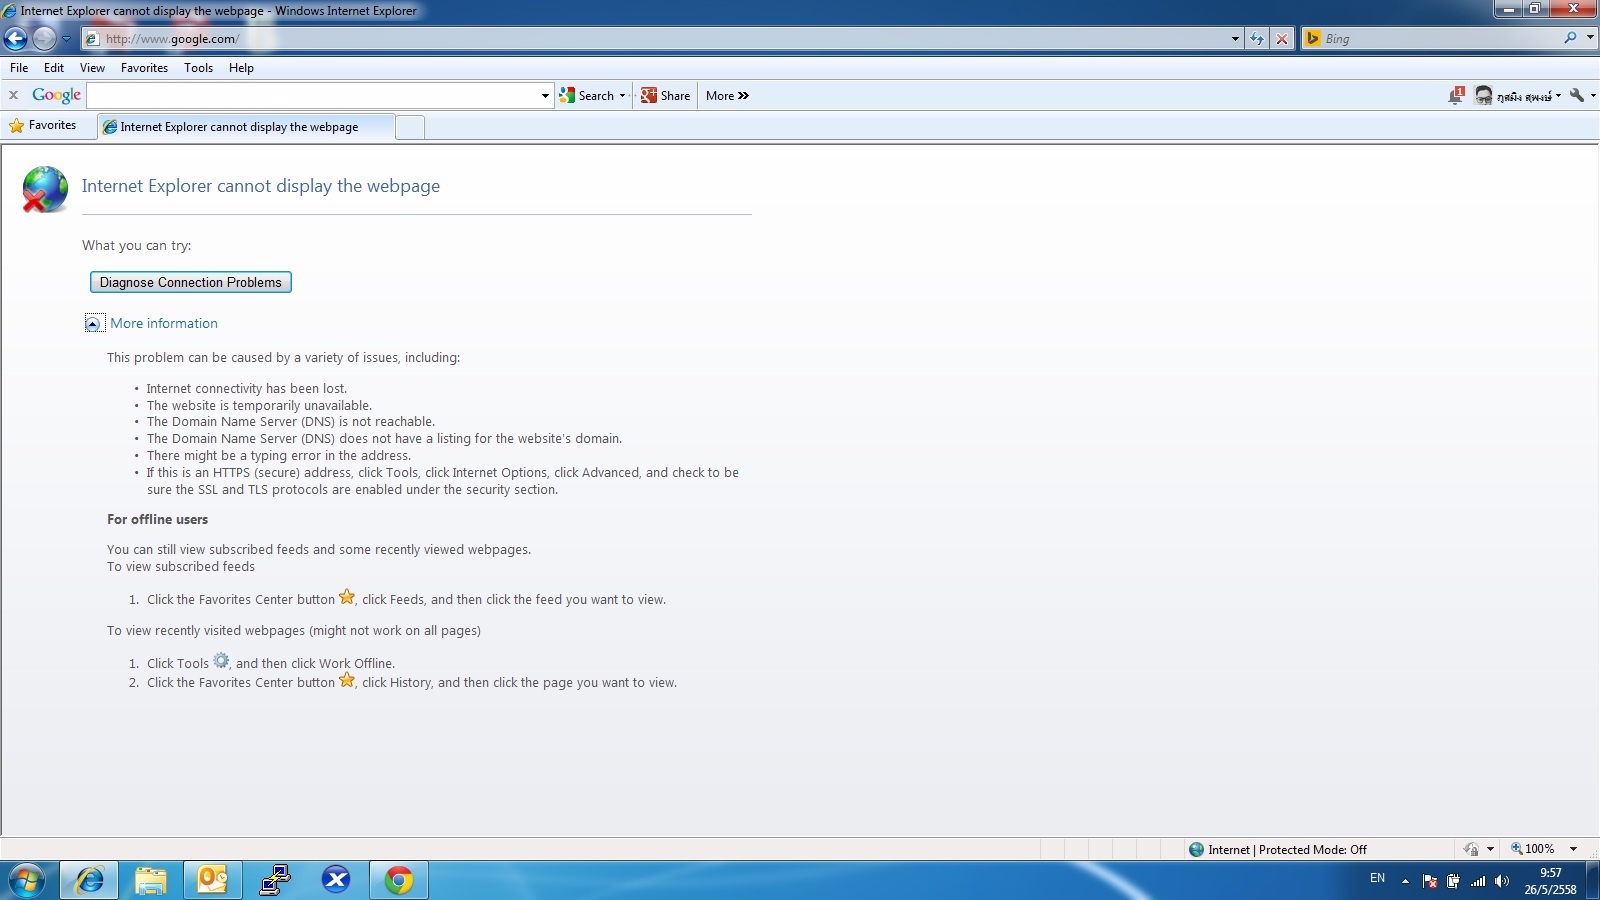The image size is (1600, 900).
Task: Show more Google Toolbar buttons via More
Action: 727,96
